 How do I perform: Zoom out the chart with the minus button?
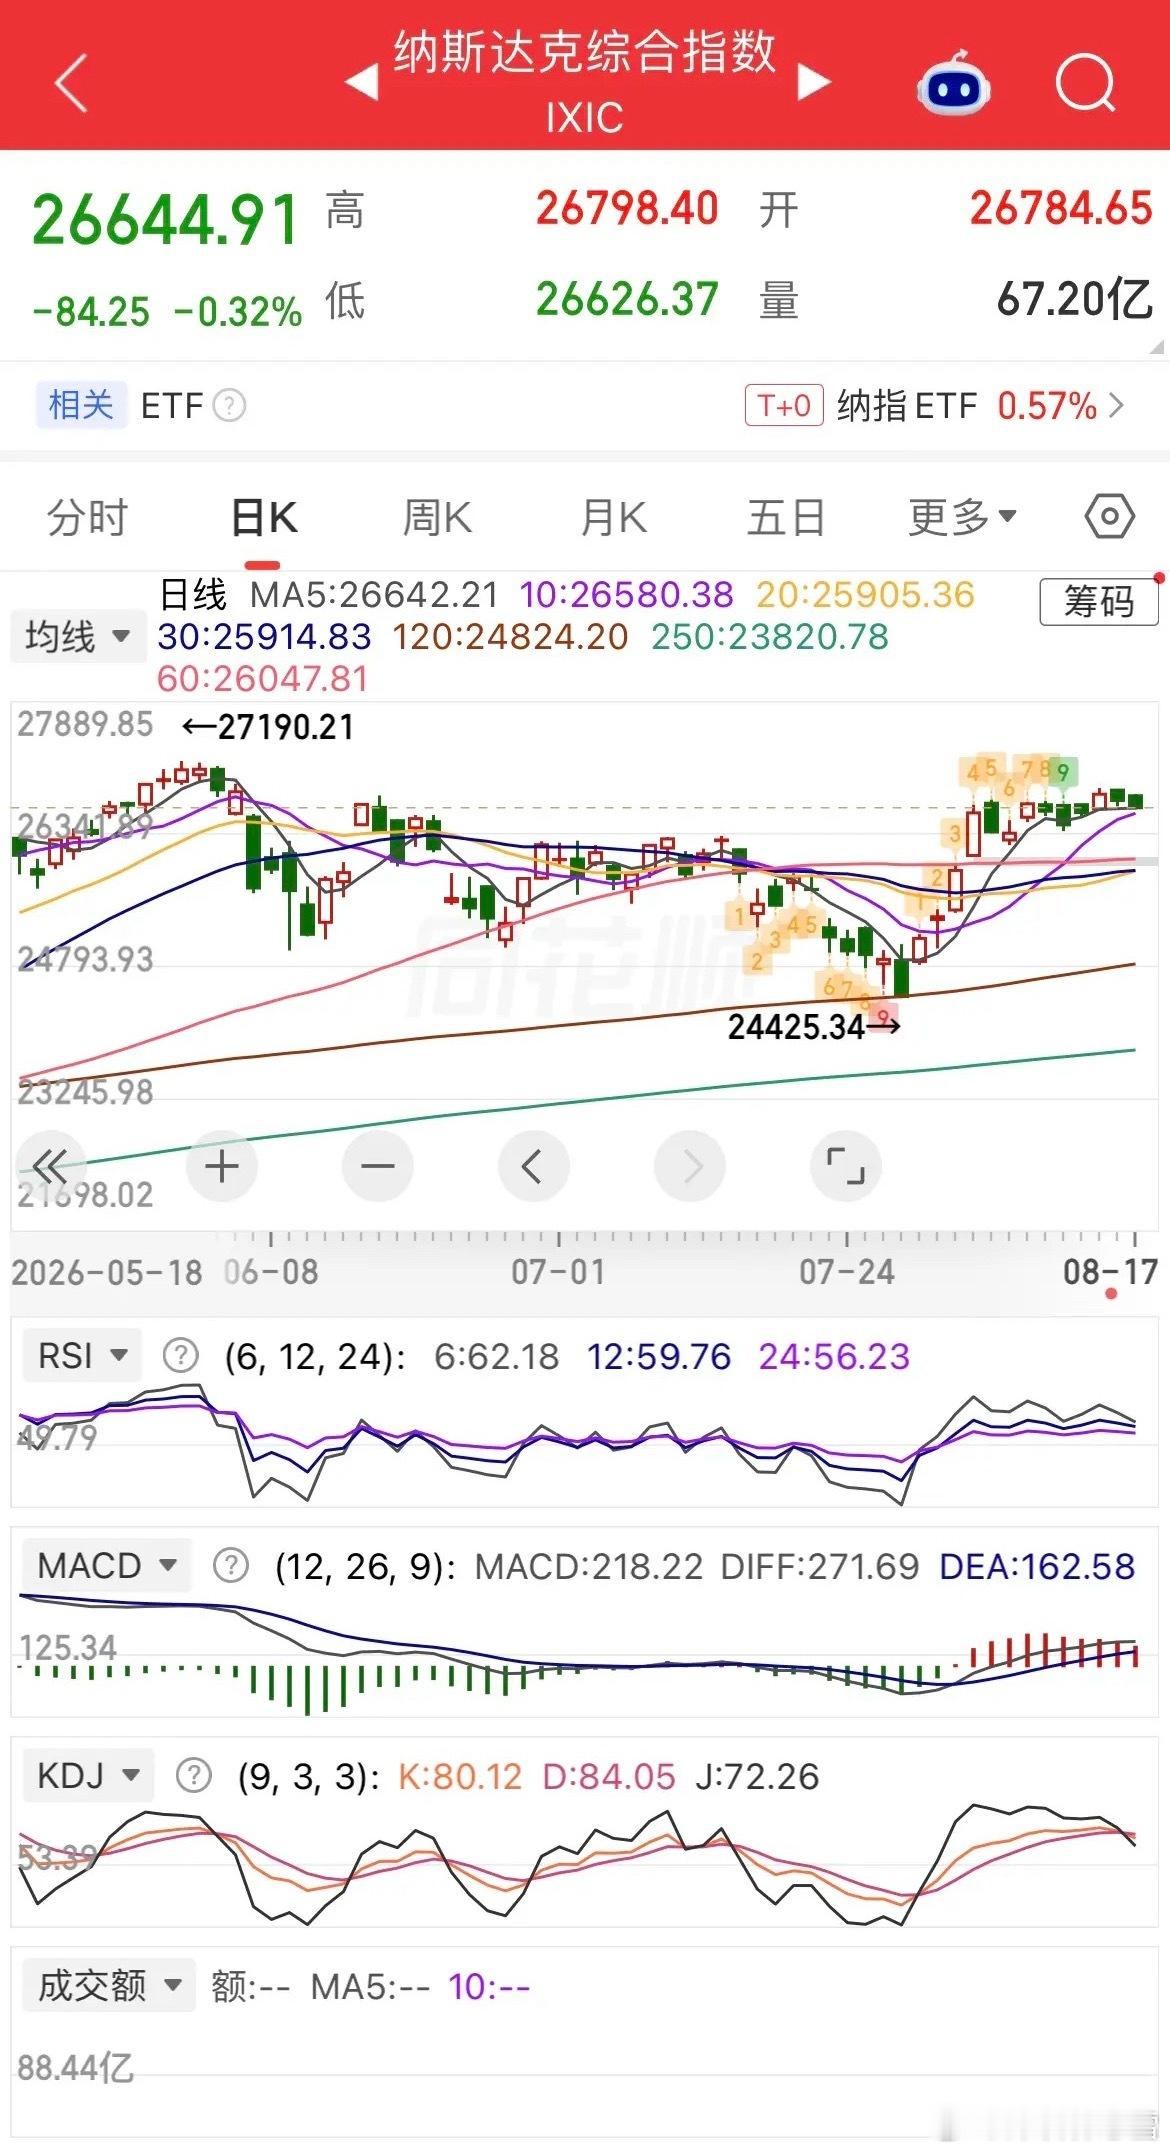click(378, 1166)
